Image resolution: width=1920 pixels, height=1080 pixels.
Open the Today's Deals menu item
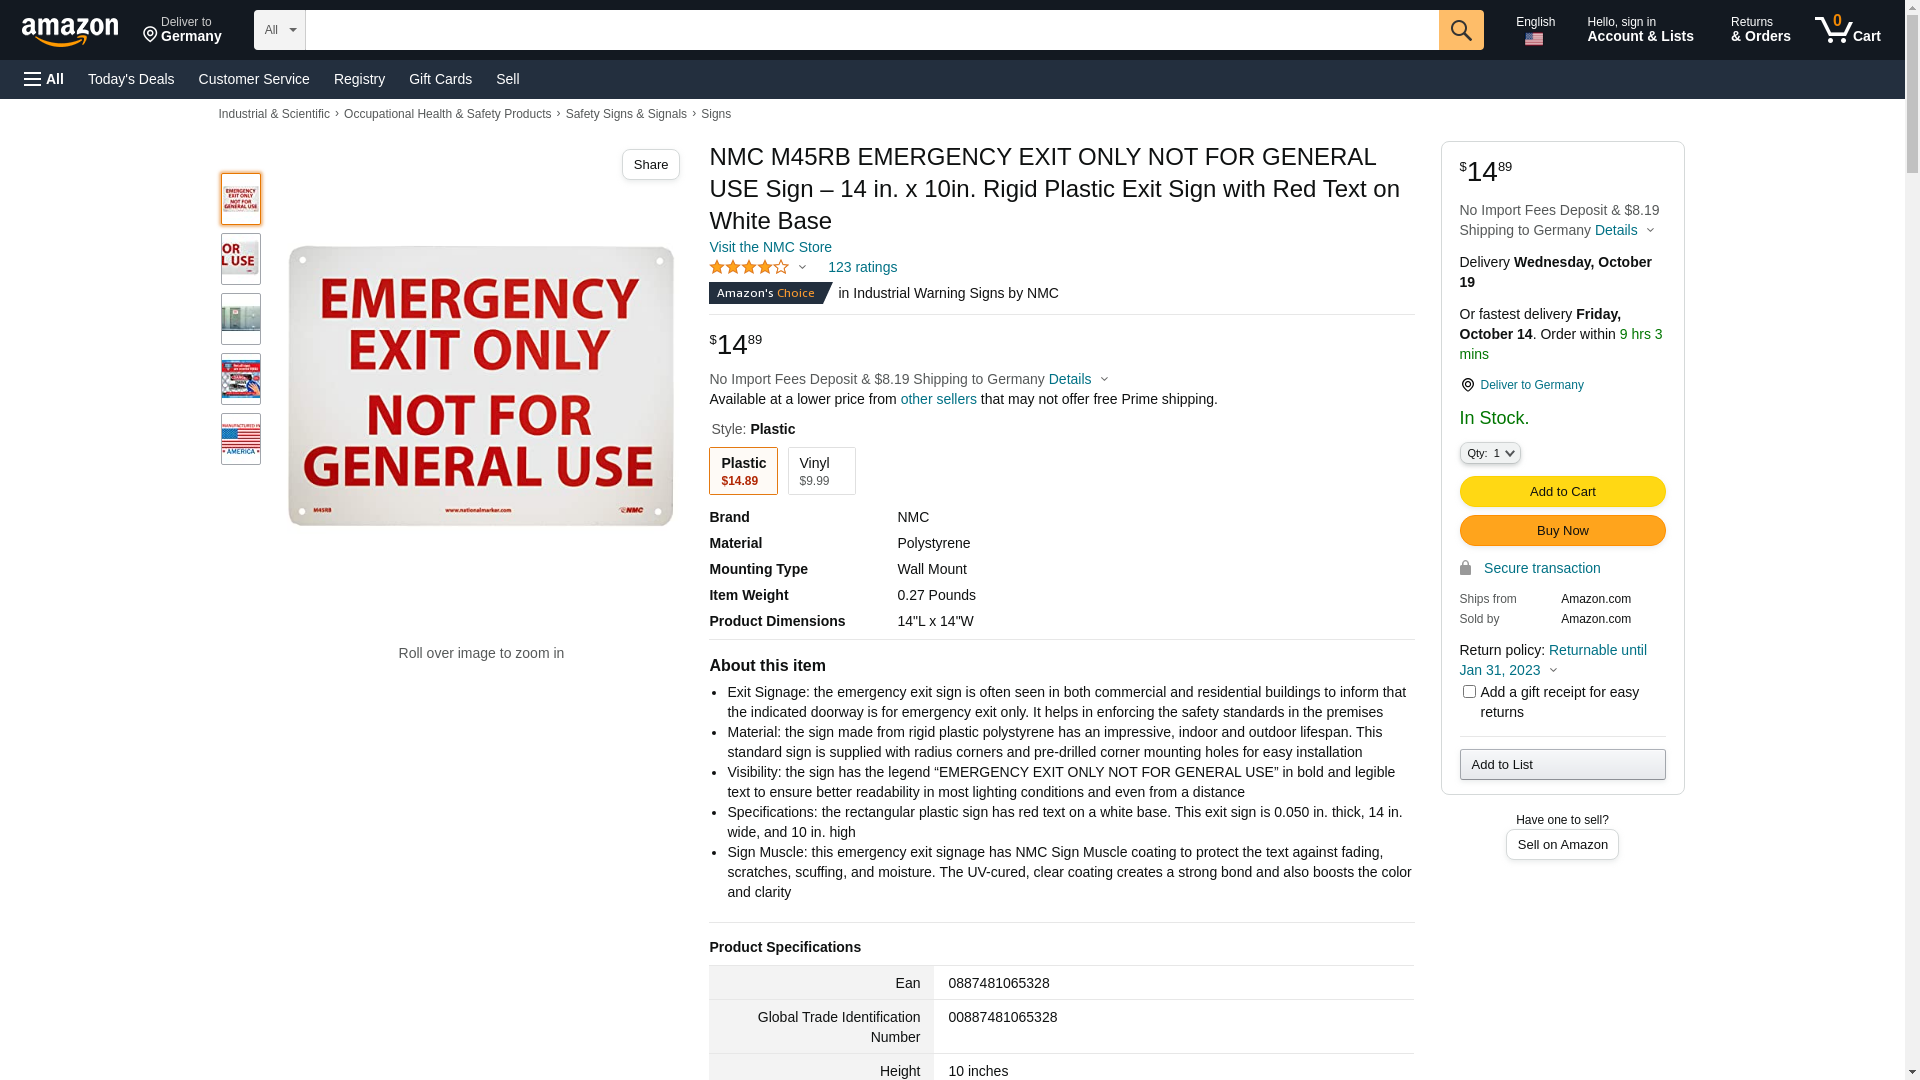tap(131, 79)
